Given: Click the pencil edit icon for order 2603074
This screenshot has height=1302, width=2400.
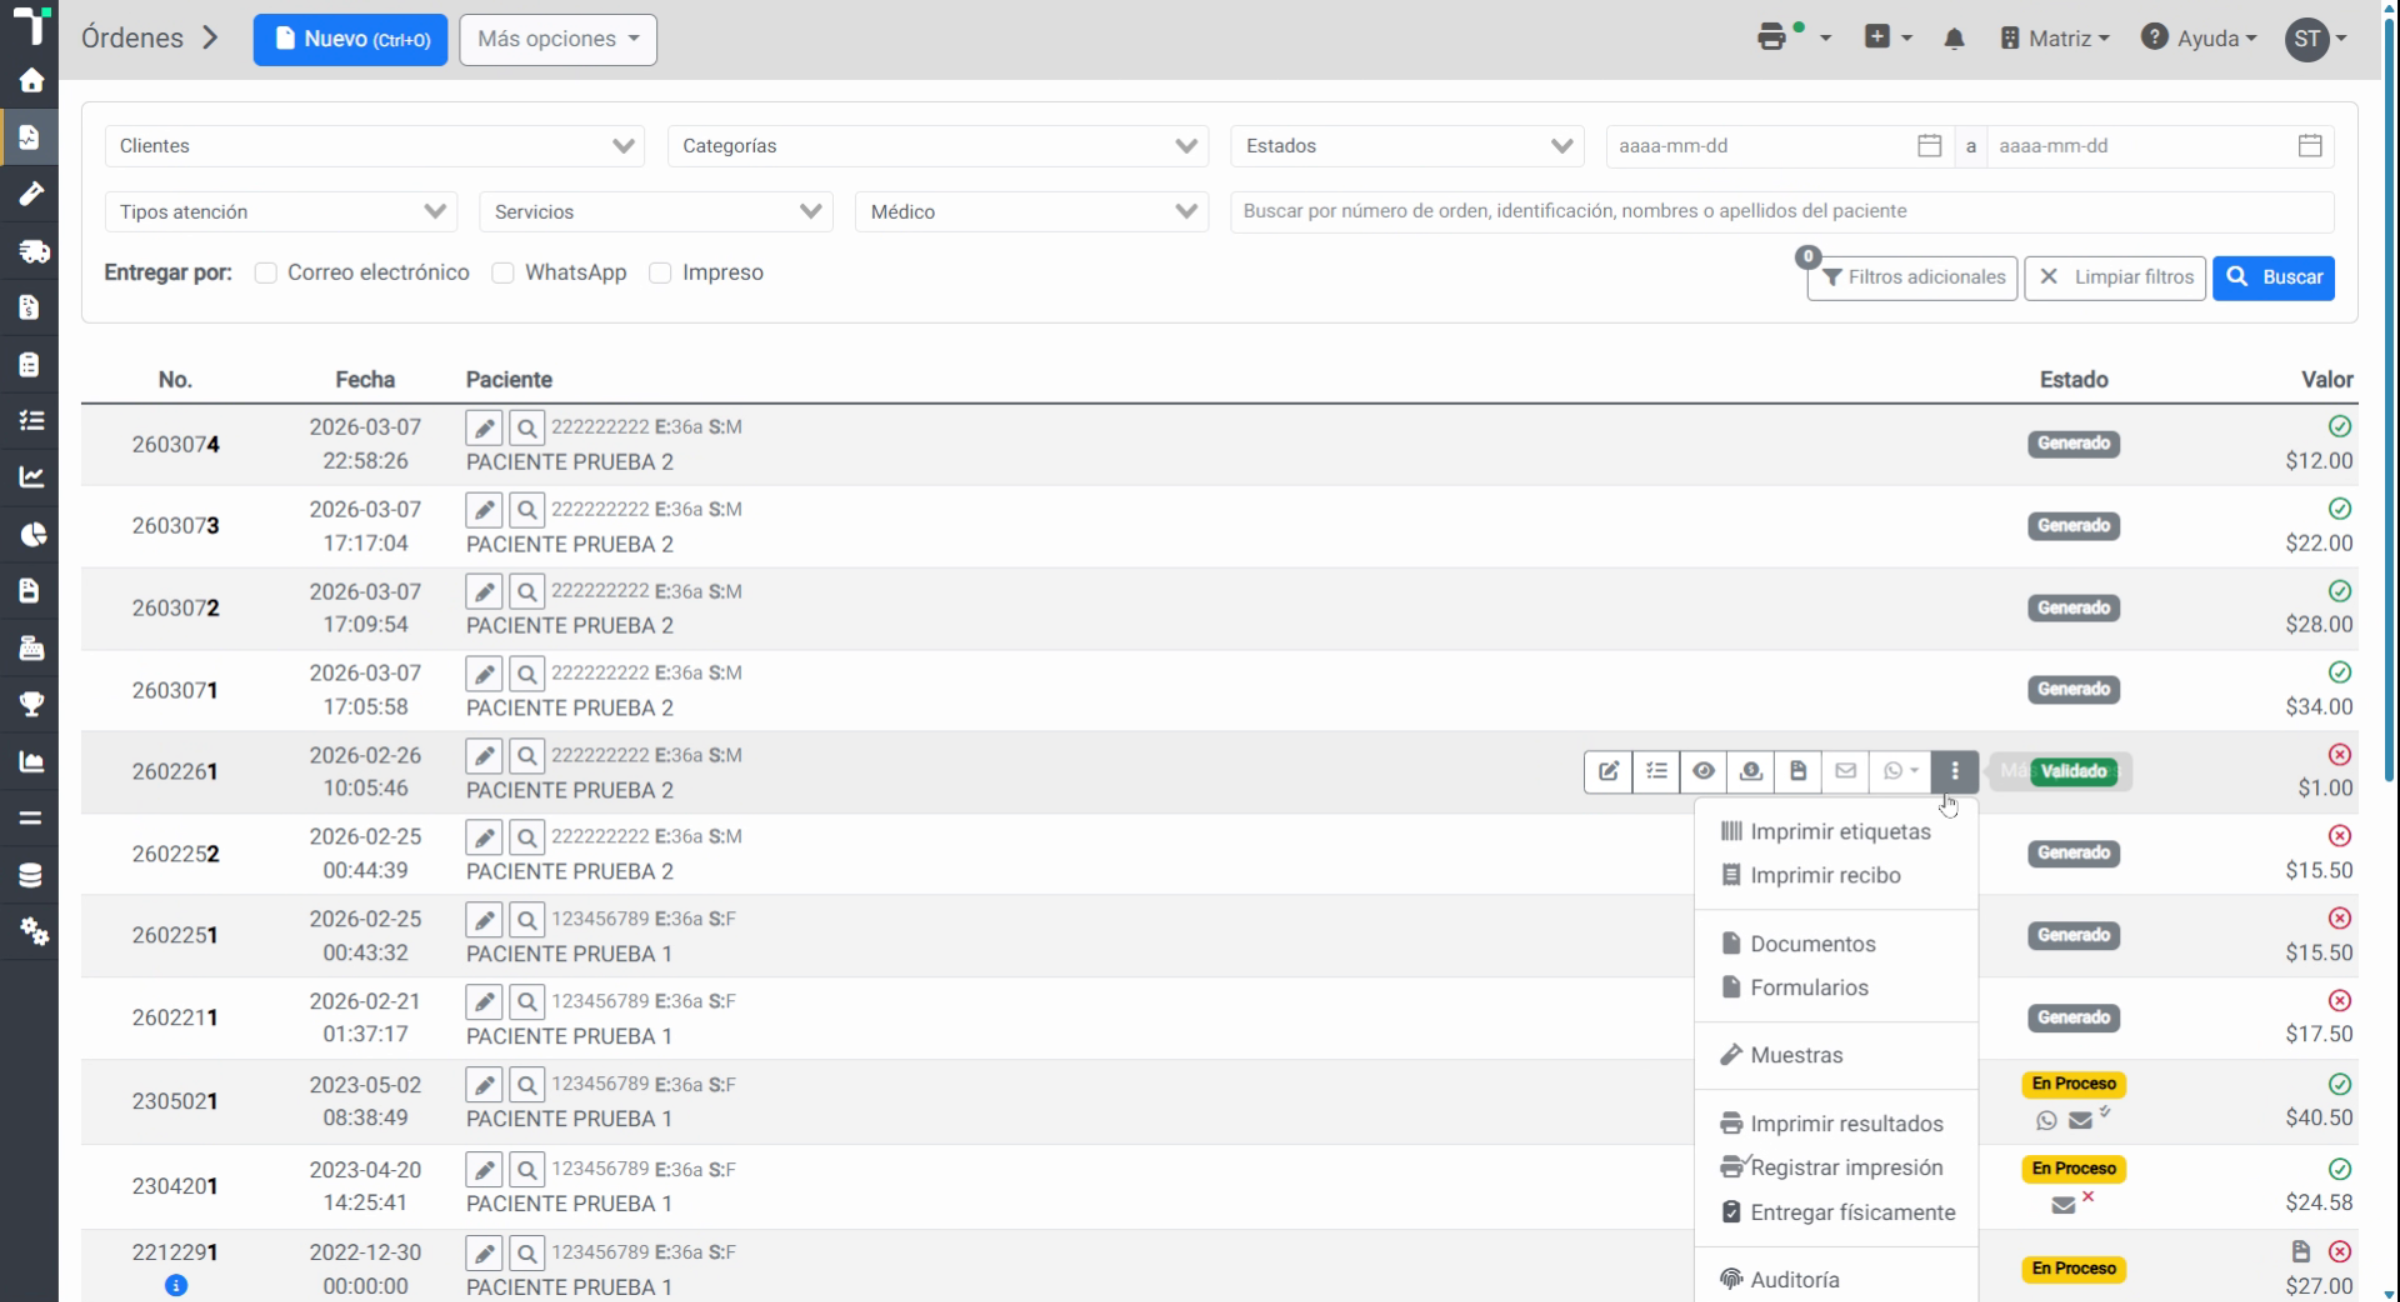Looking at the screenshot, I should click(x=484, y=428).
